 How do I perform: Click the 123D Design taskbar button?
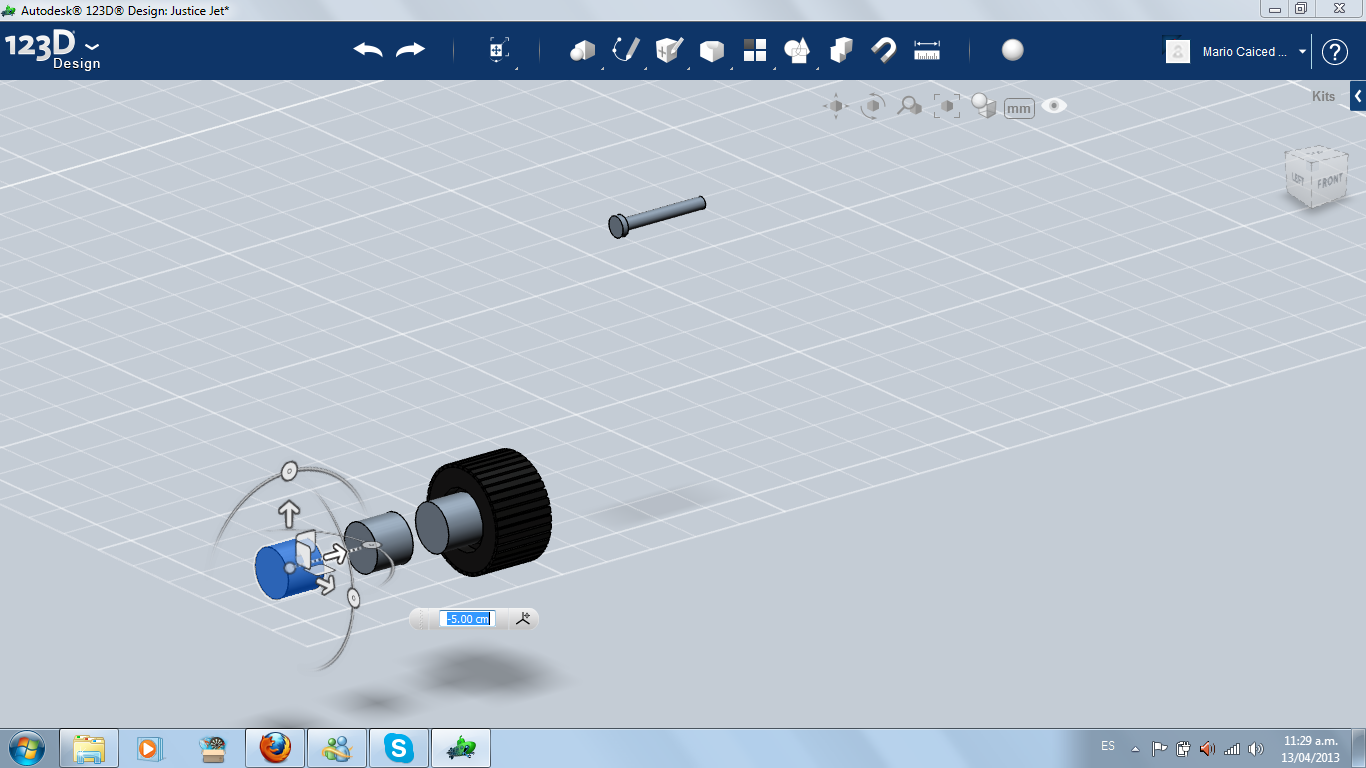coord(461,748)
